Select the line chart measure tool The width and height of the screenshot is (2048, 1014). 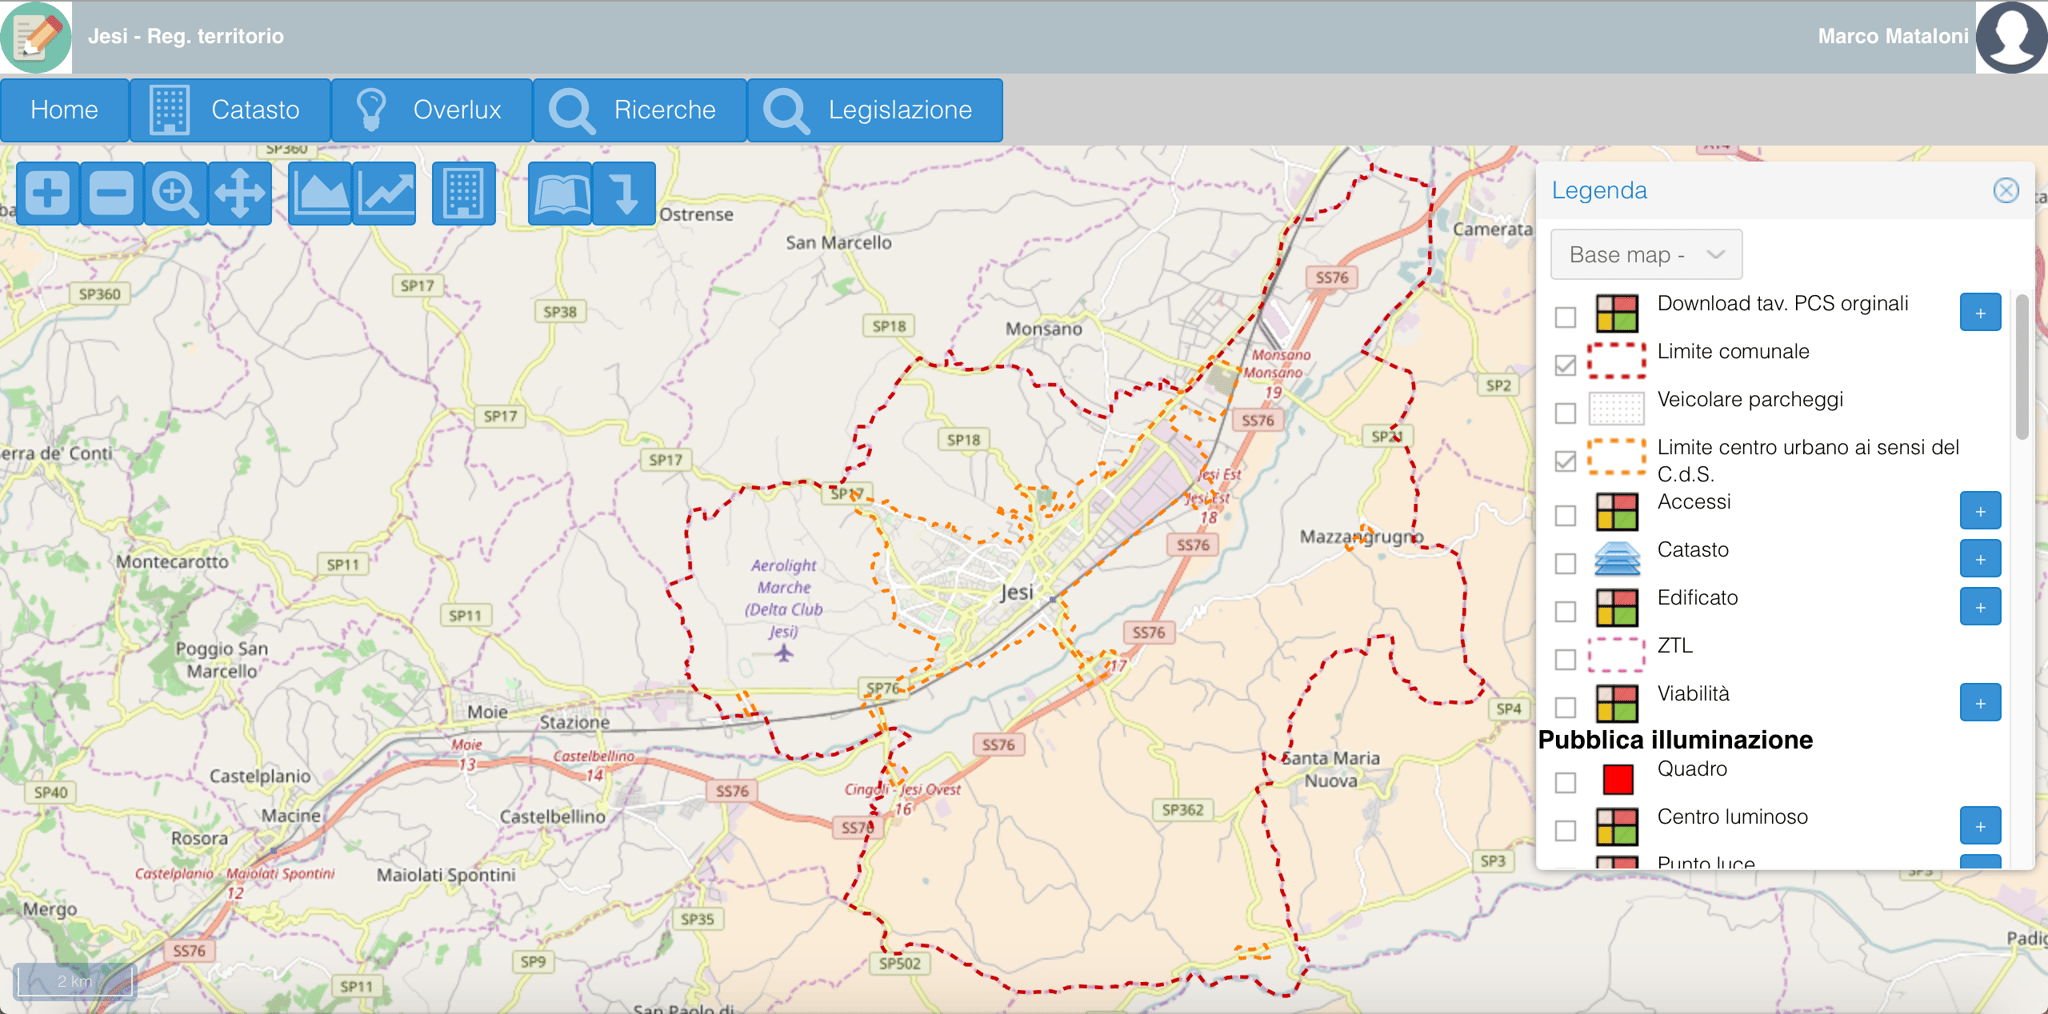click(x=385, y=193)
